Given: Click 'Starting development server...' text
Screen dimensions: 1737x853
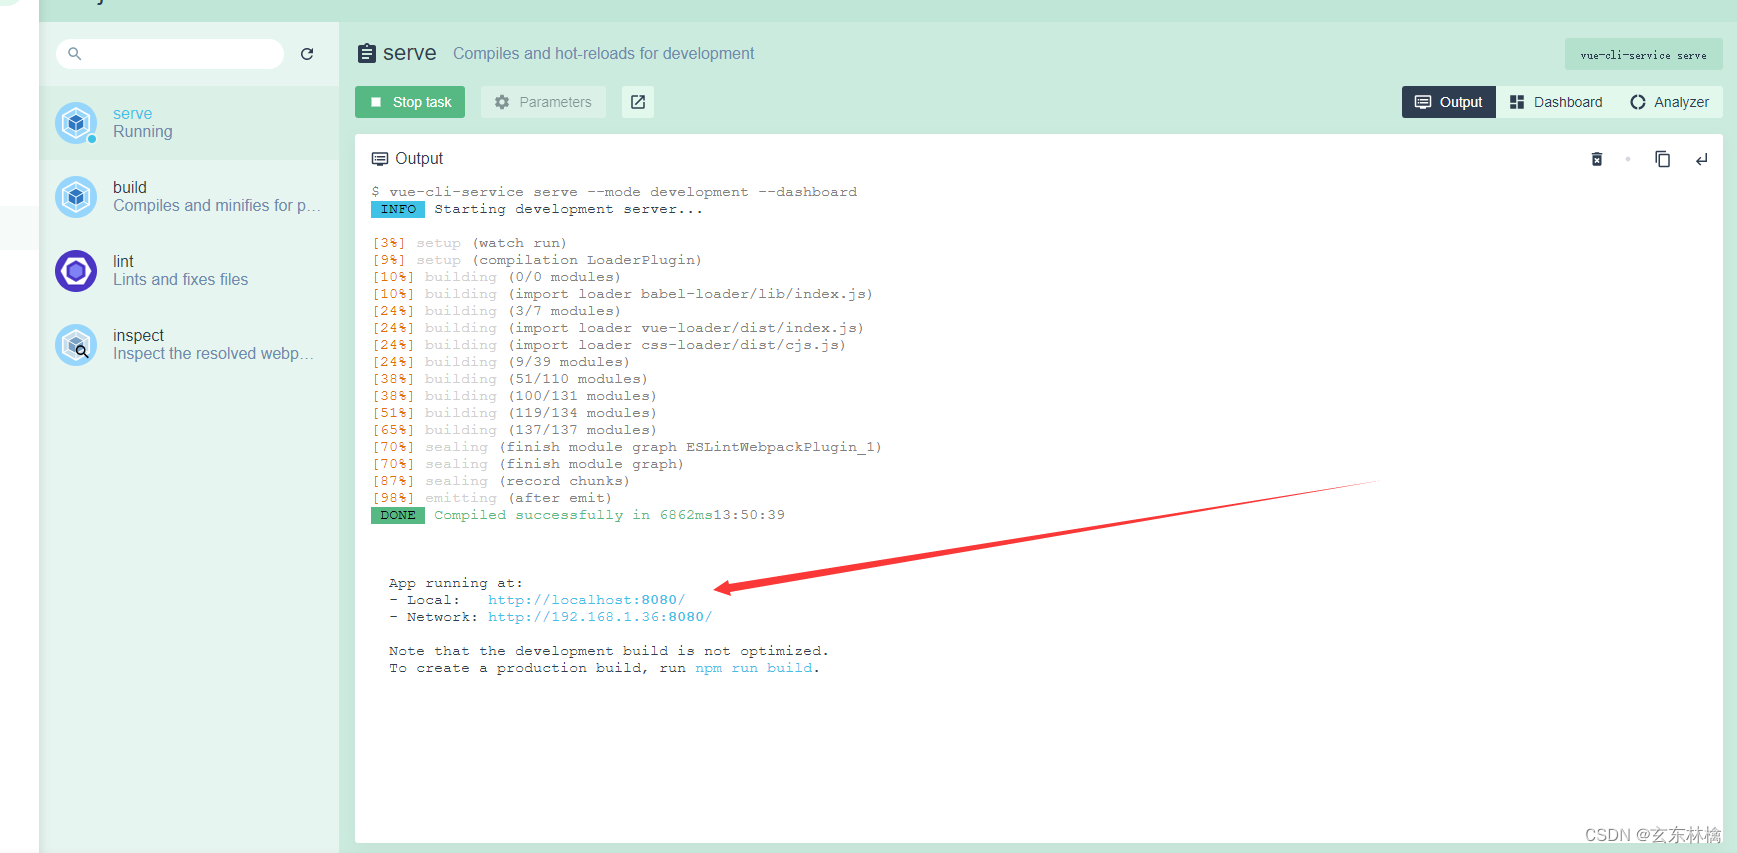Looking at the screenshot, I should click(x=568, y=209).
